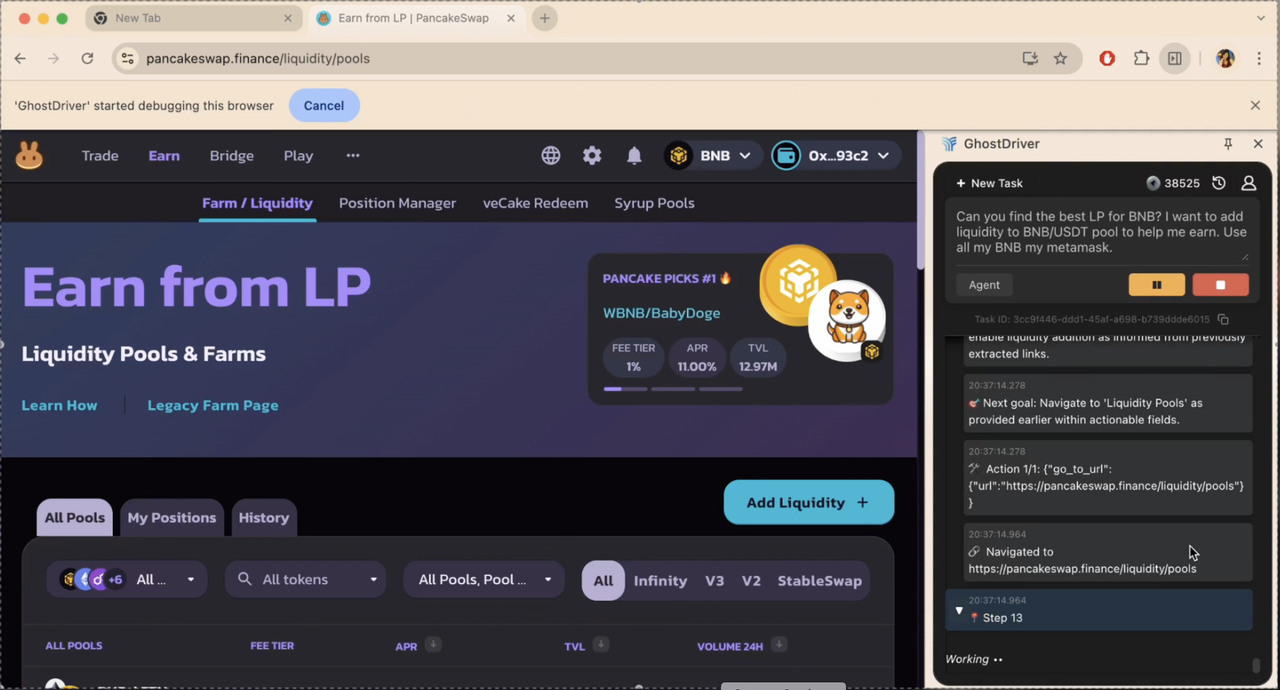Image resolution: width=1280 pixels, height=690 pixels.
Task: Open the Chrome three-dot menu
Action: (x=1259, y=59)
